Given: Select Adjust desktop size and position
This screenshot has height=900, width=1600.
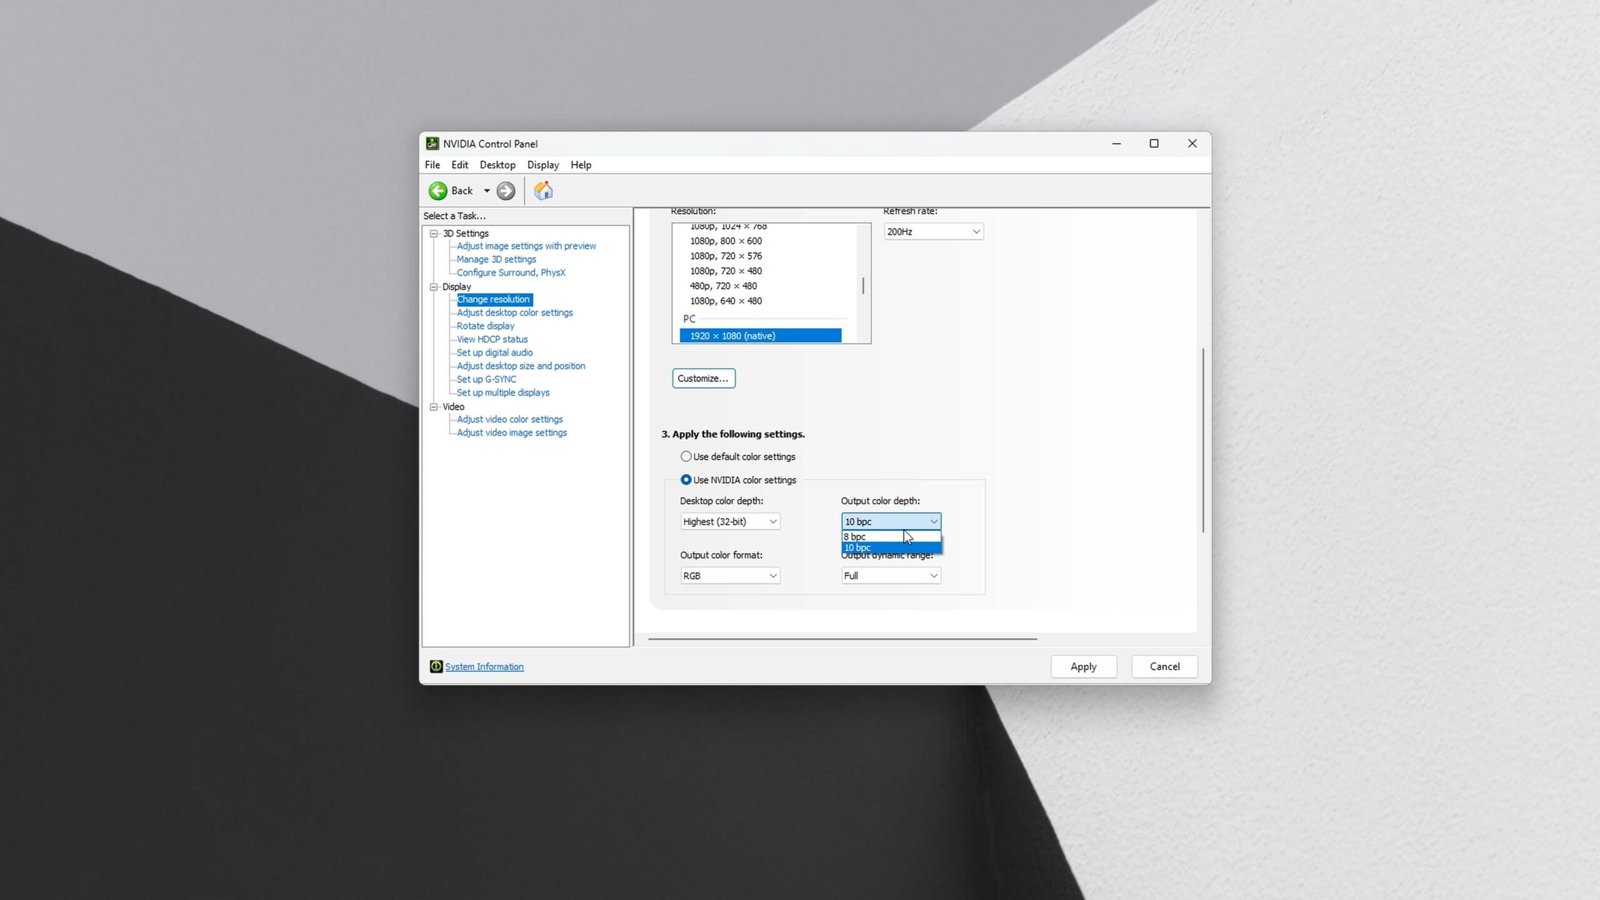Looking at the screenshot, I should coord(521,366).
